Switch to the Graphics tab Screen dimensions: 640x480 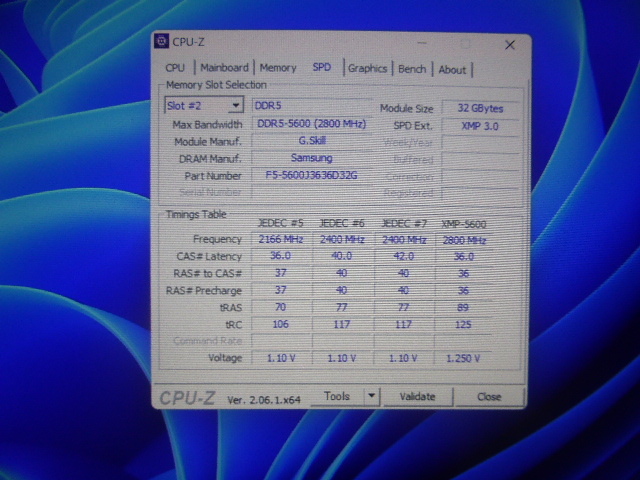(367, 69)
